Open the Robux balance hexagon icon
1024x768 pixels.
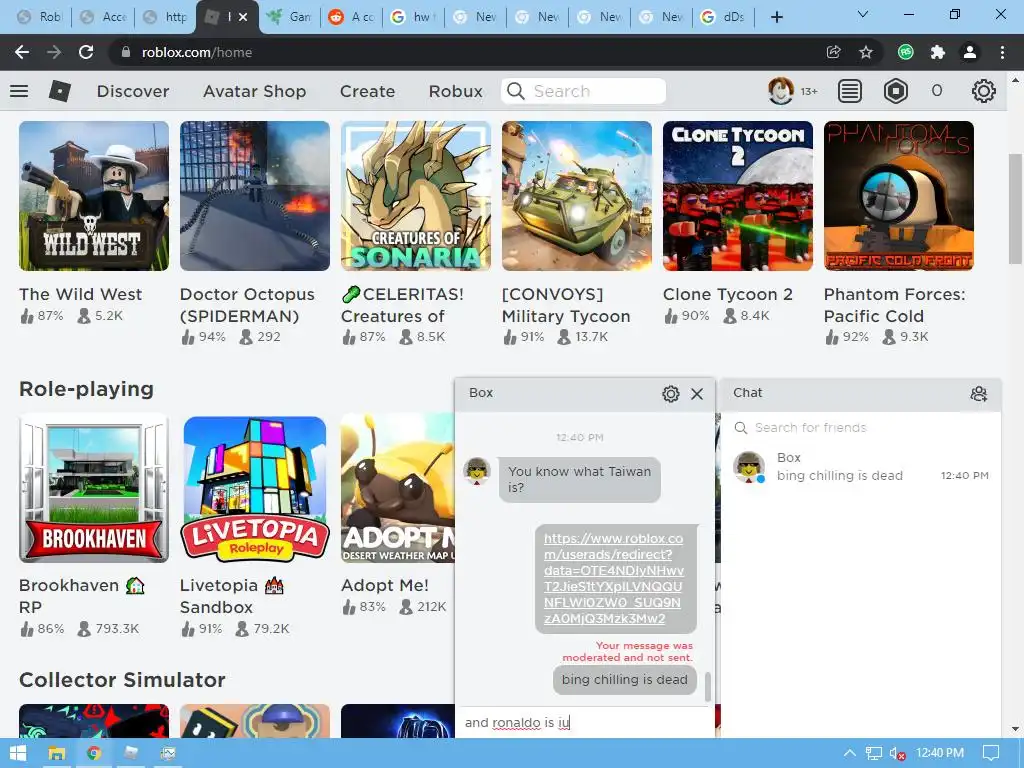click(x=895, y=91)
